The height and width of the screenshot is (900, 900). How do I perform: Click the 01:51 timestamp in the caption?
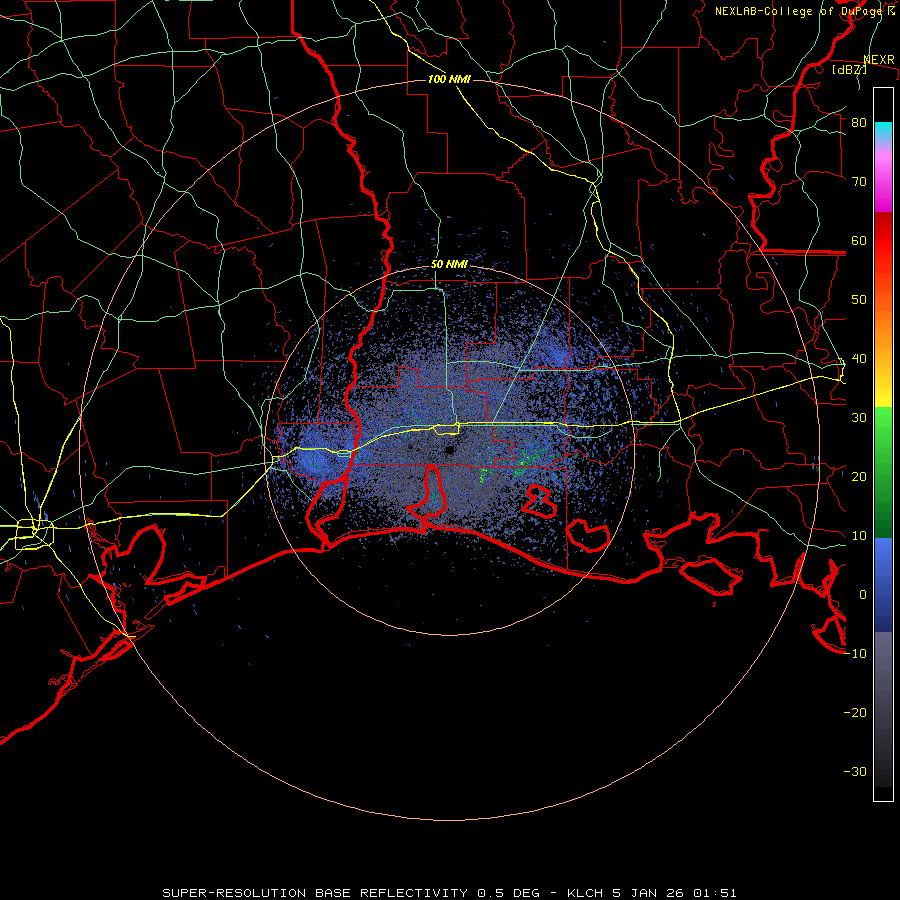click(715, 893)
